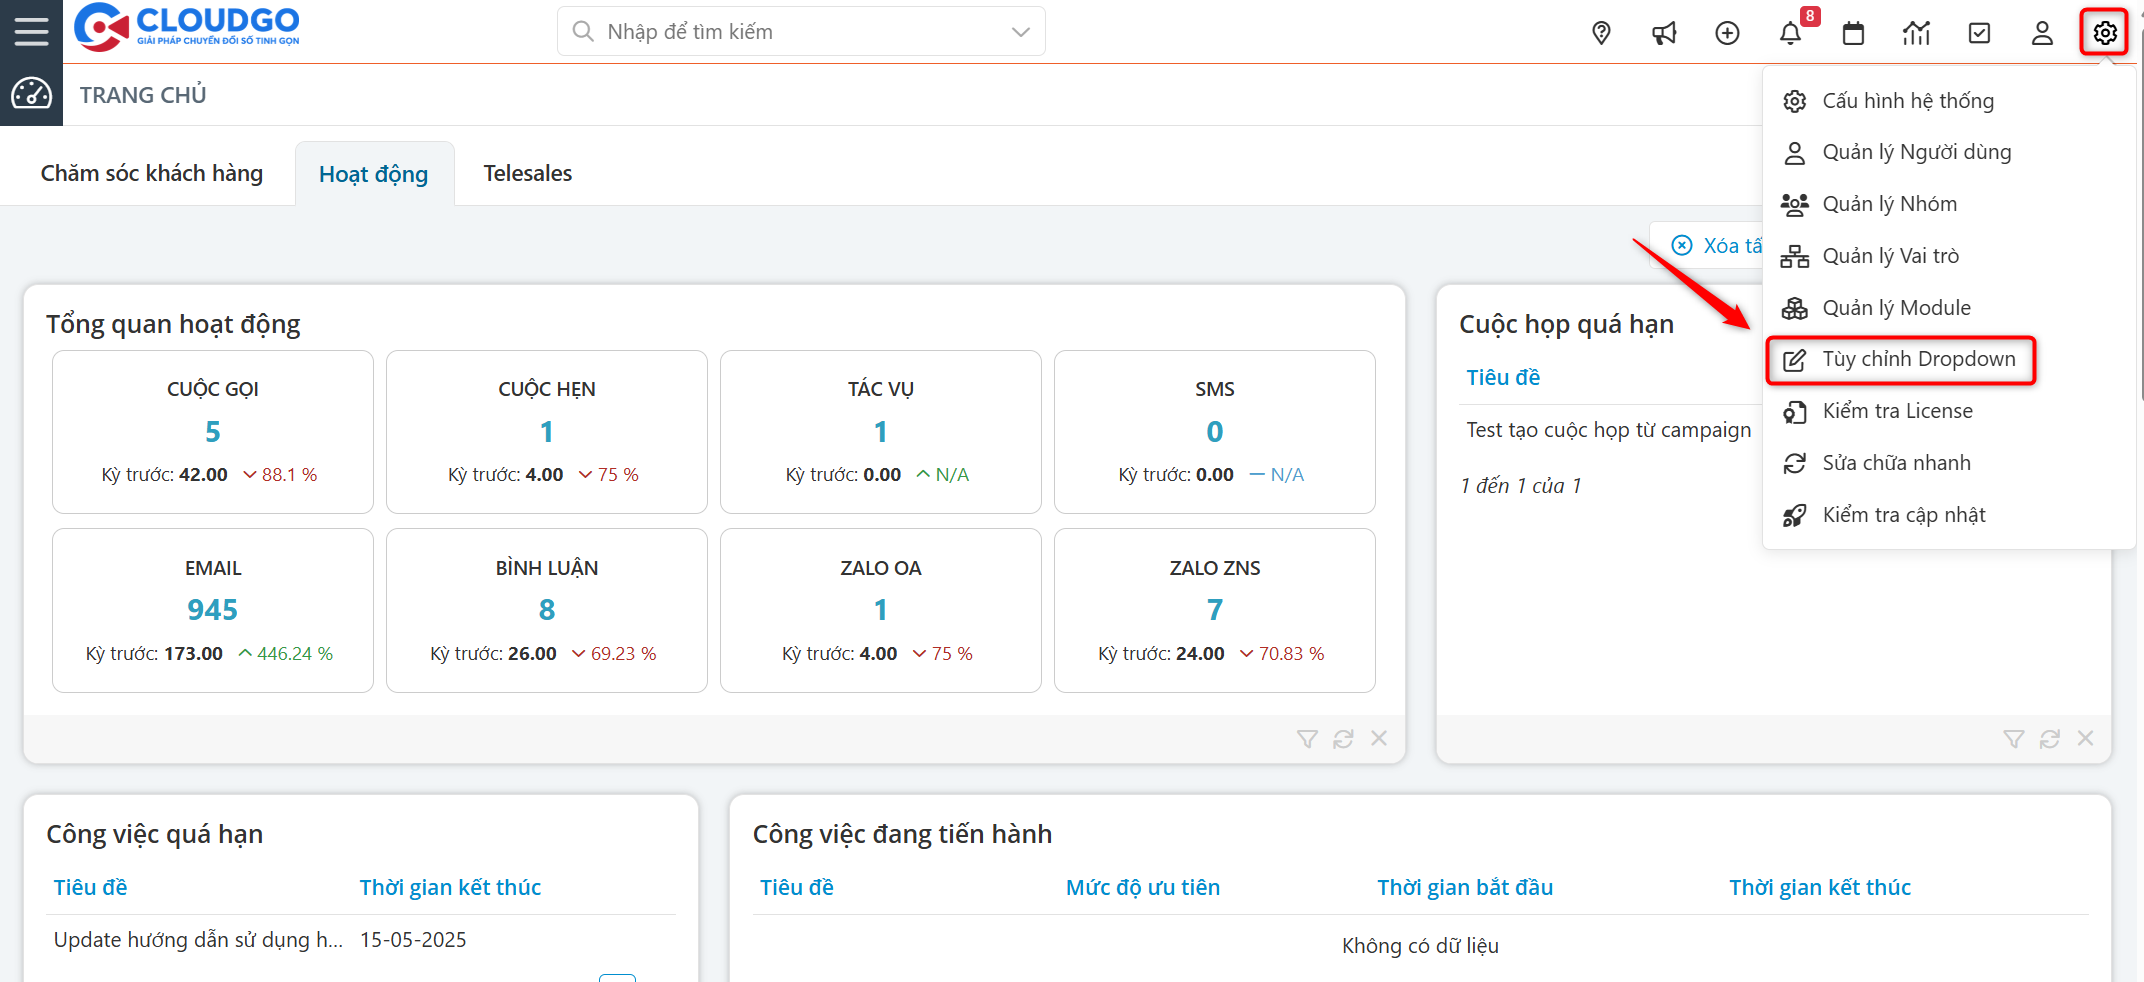Expand the search box dropdown arrow

click(1020, 32)
